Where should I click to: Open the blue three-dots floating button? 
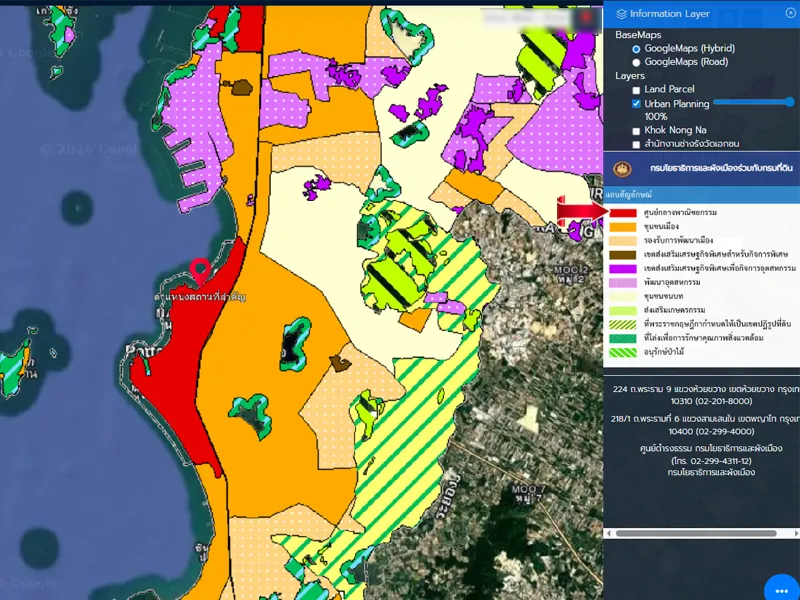pyautogui.click(x=781, y=589)
